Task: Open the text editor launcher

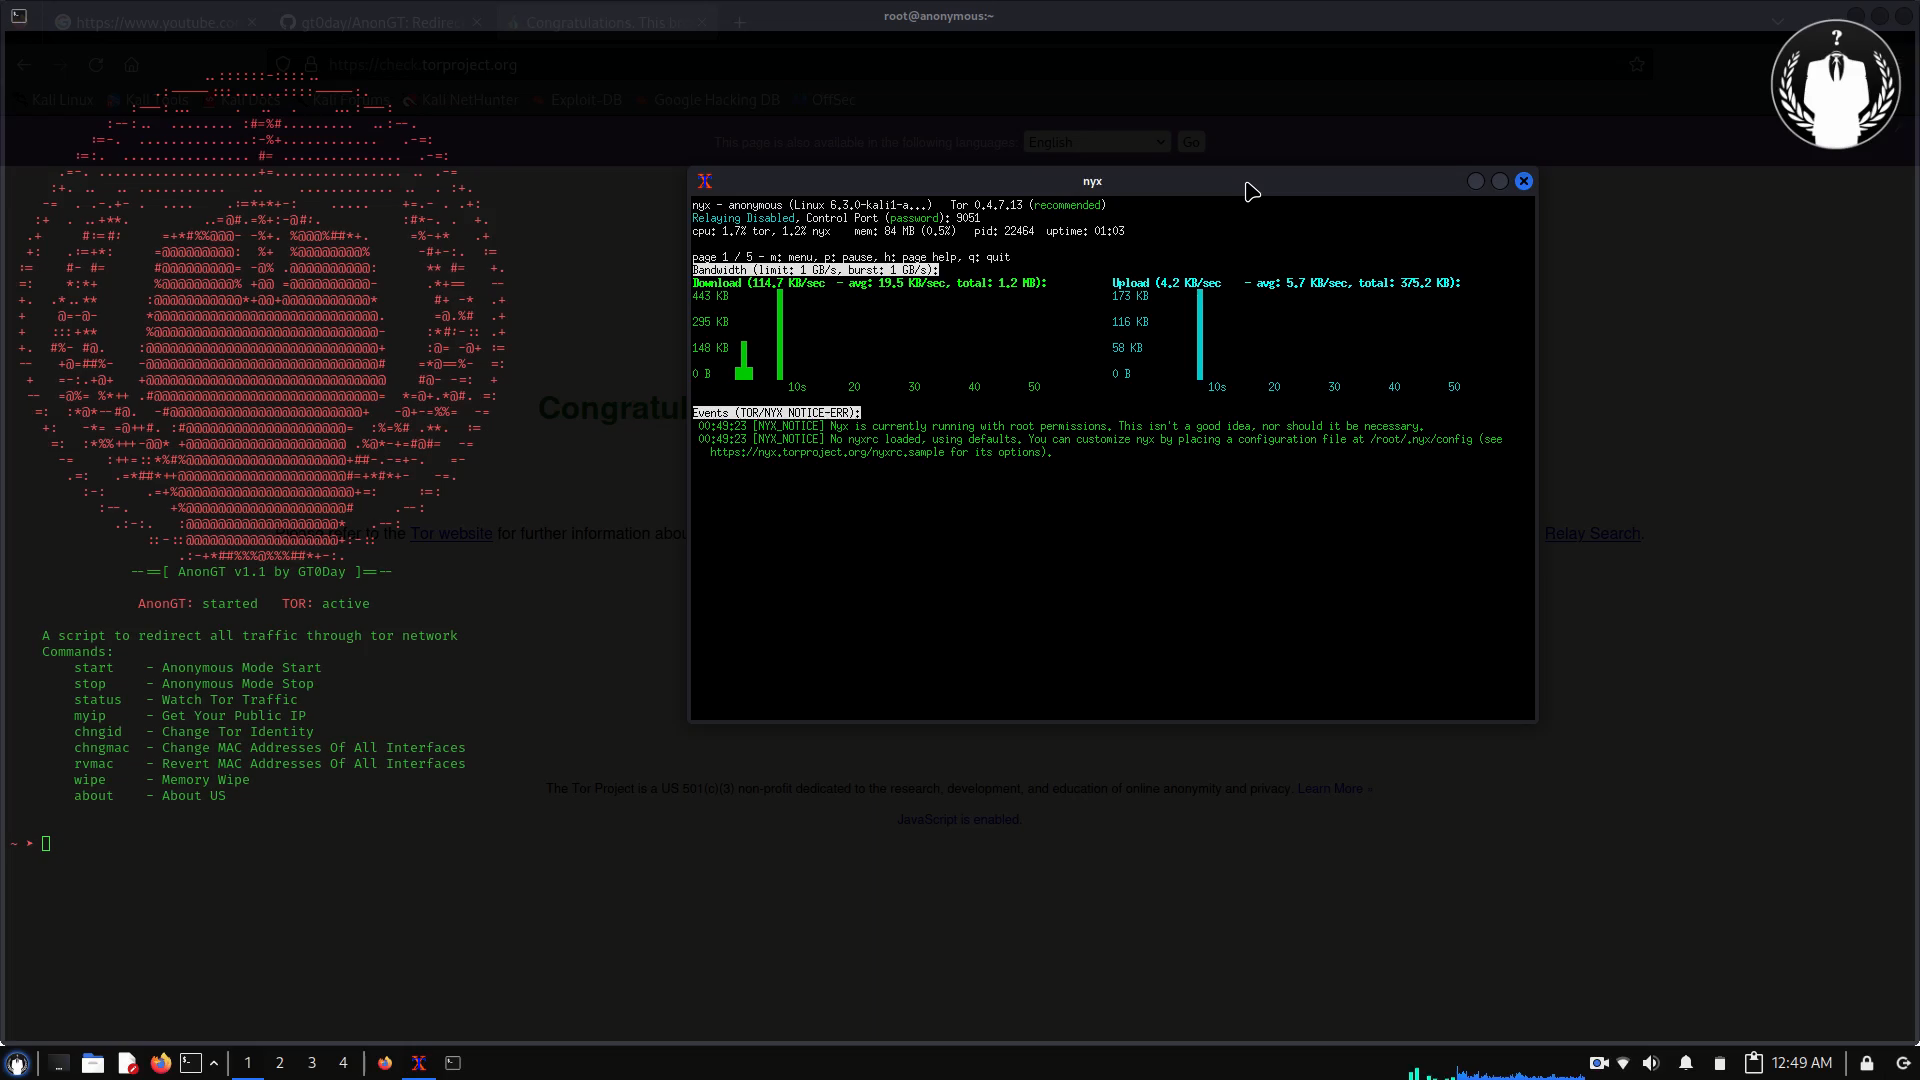Action: click(x=127, y=1063)
